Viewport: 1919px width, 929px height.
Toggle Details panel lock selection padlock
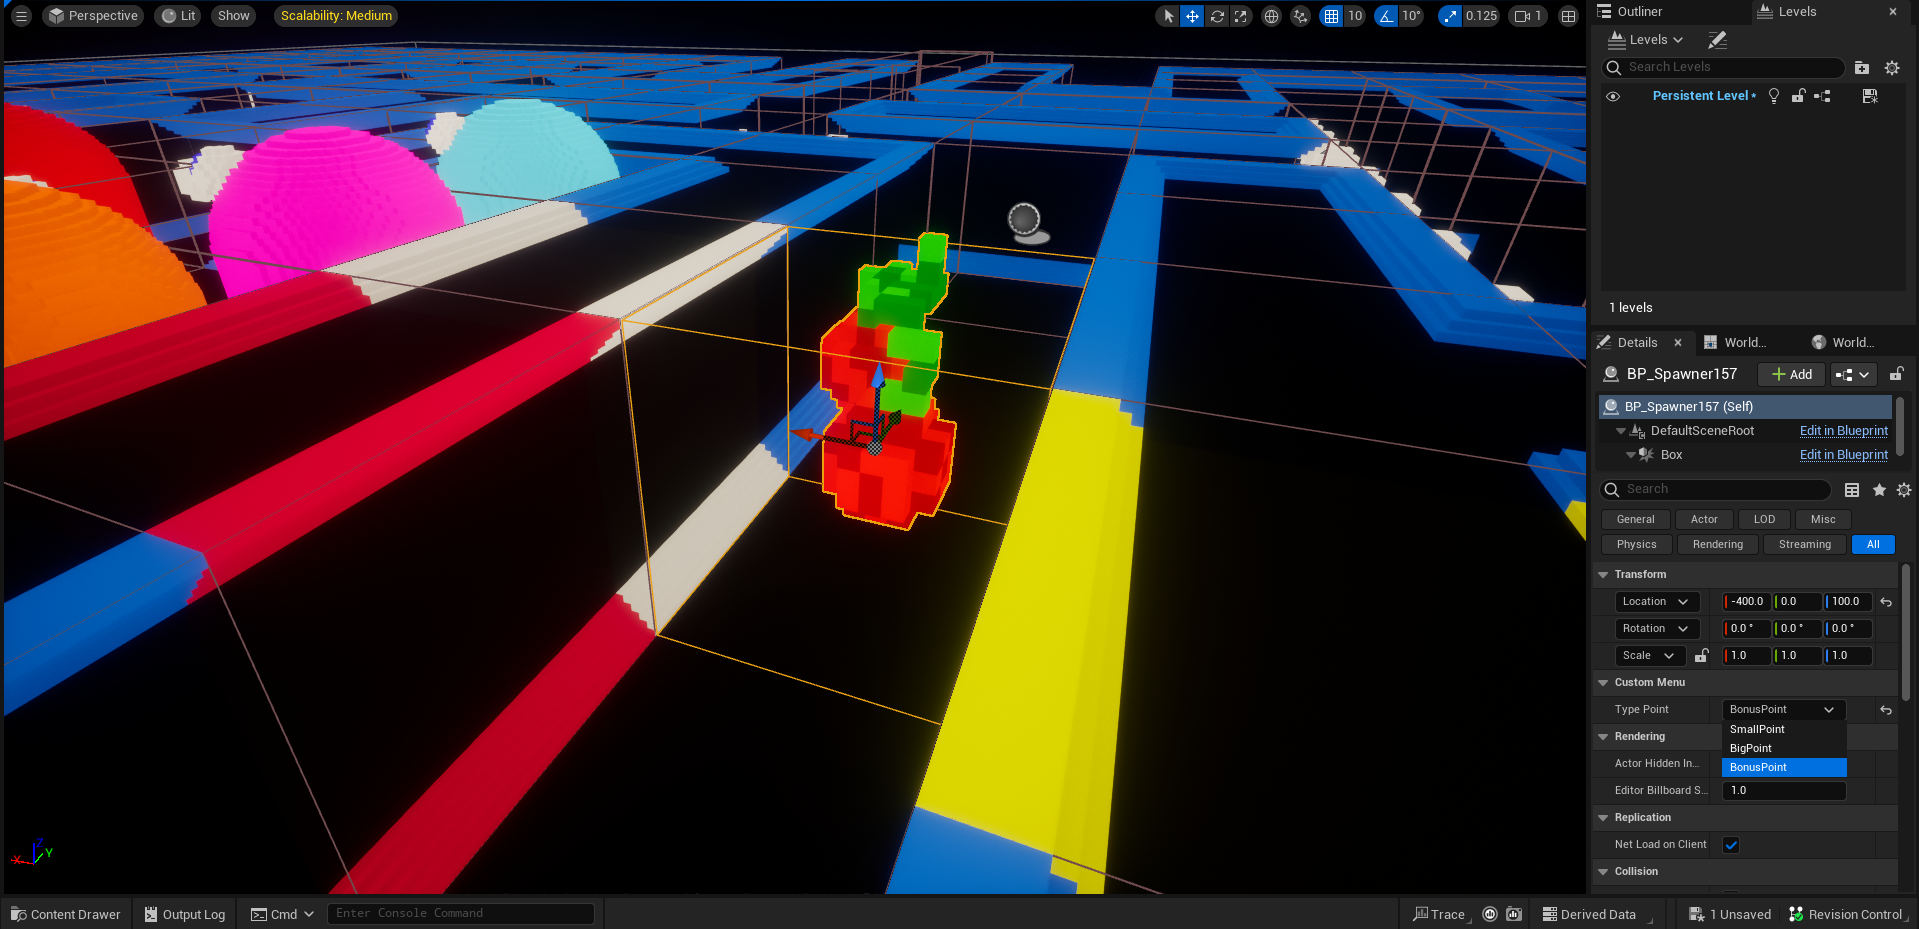(1896, 374)
